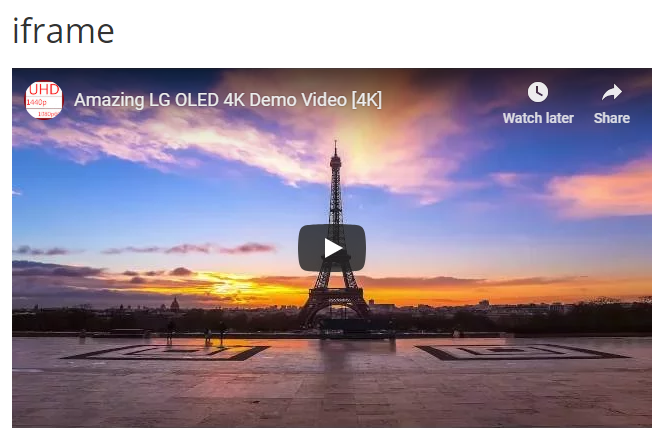Click the left maze pattern on the plaza pavement
The width and height of the screenshot is (664, 439).
166,352
